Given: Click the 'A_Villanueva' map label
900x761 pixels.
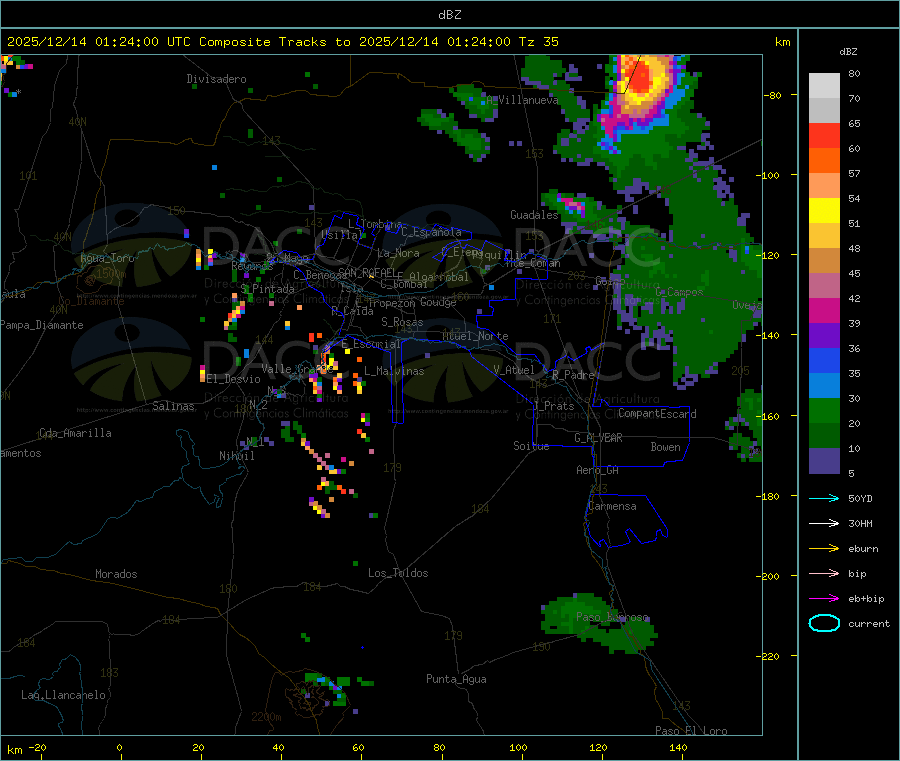Looking at the screenshot, I should point(522,100).
